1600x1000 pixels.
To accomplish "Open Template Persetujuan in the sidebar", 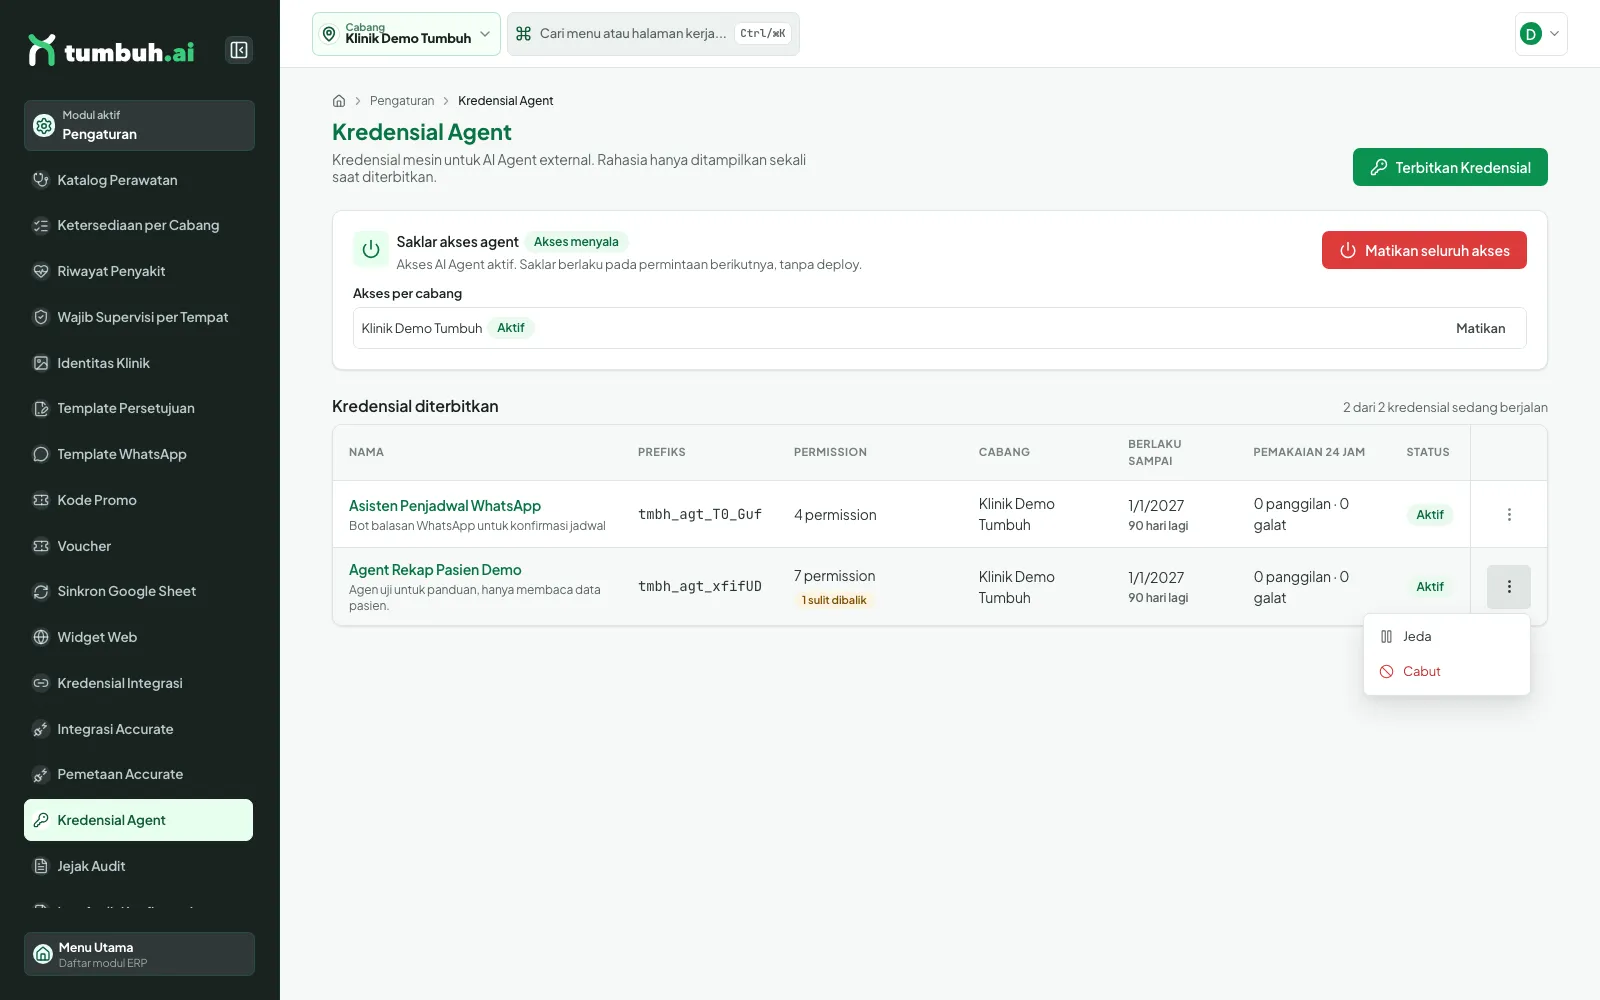I will [x=138, y=408].
